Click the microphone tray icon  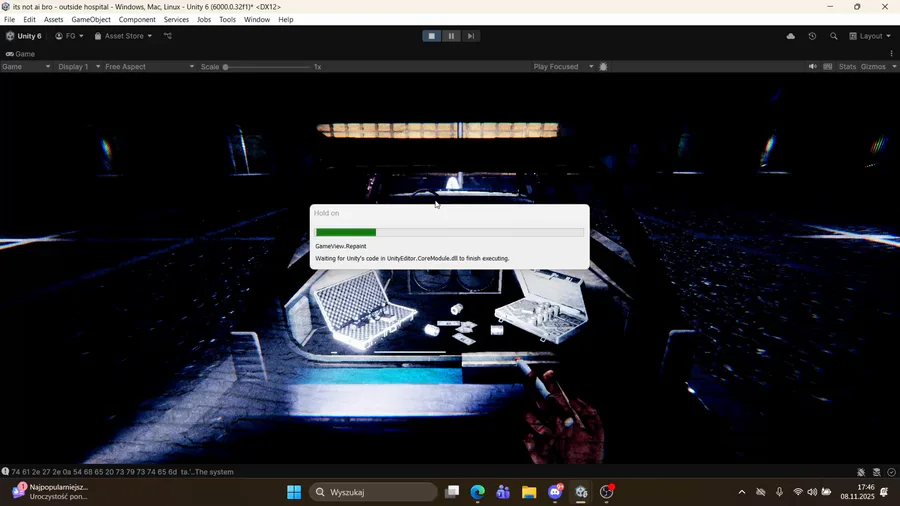point(779,492)
